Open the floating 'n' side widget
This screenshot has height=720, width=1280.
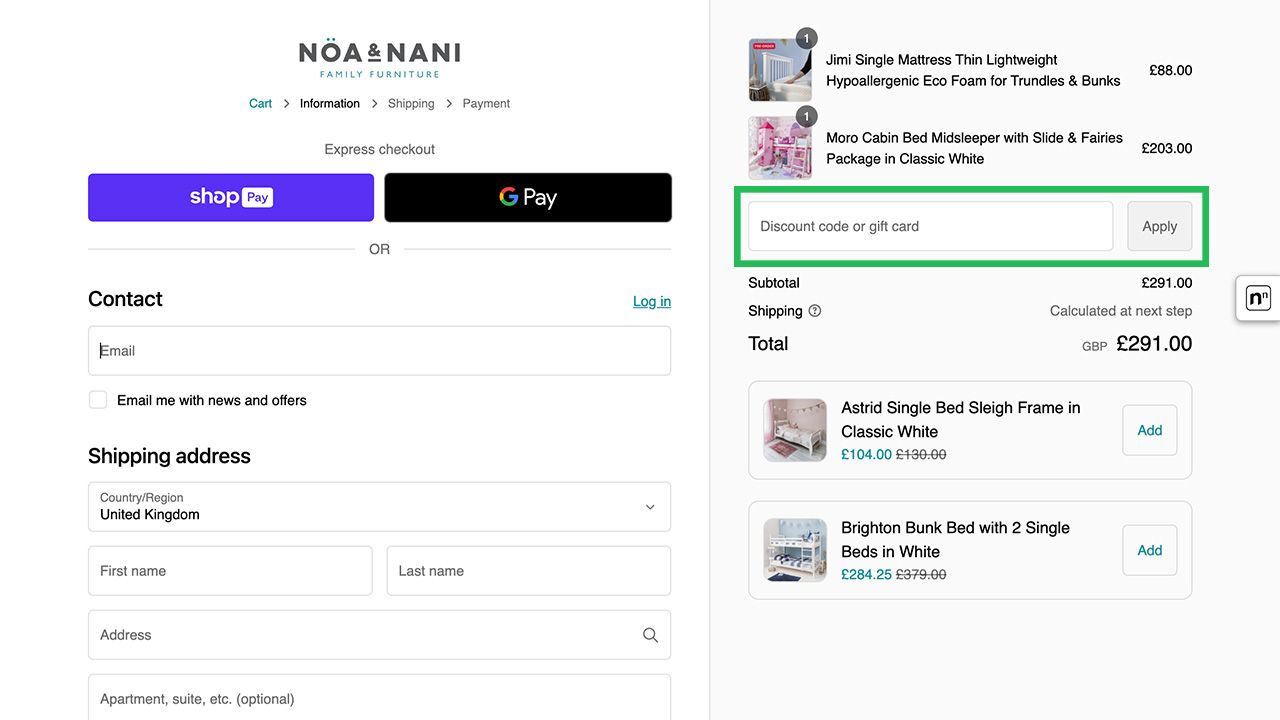(1258, 298)
